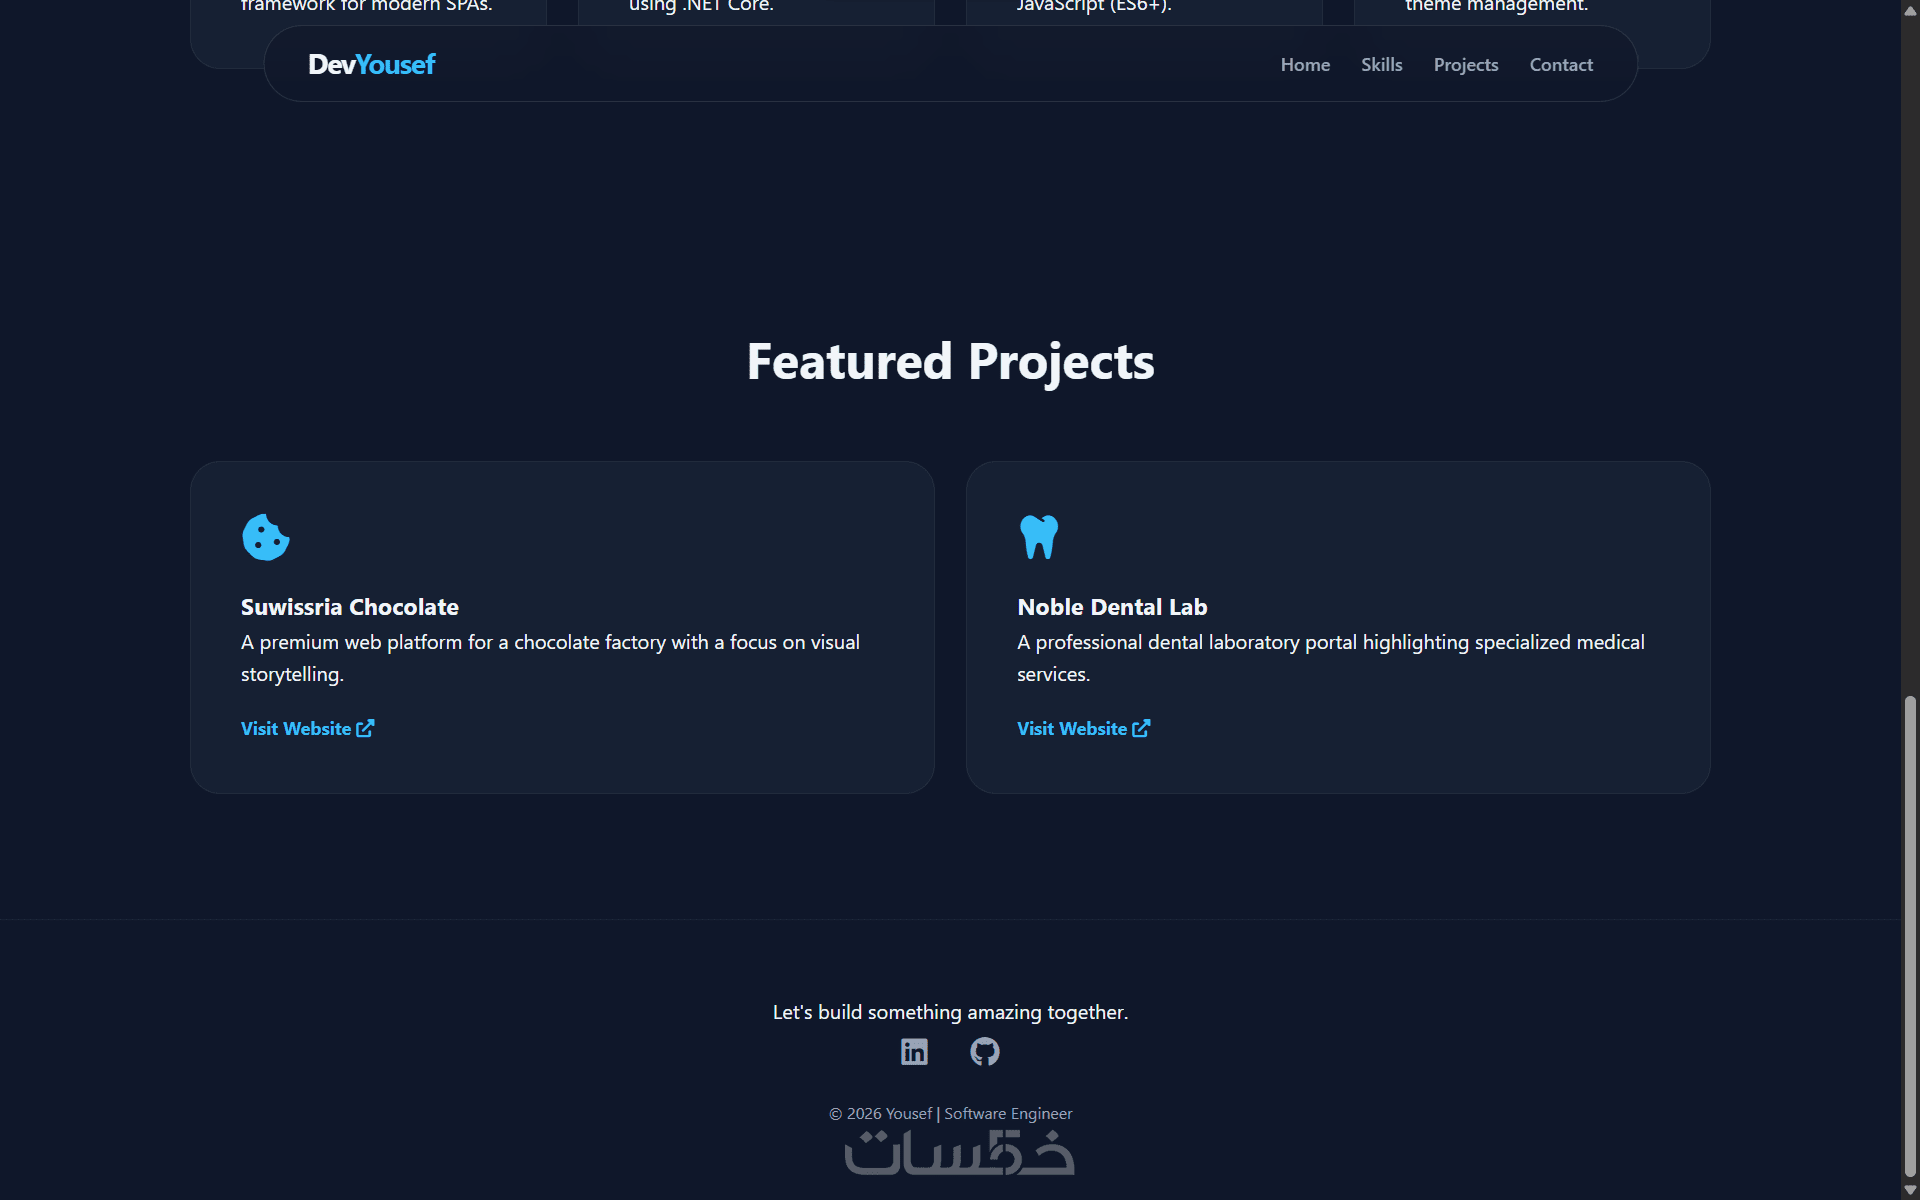Select Contact in the navbar

(x=1560, y=65)
